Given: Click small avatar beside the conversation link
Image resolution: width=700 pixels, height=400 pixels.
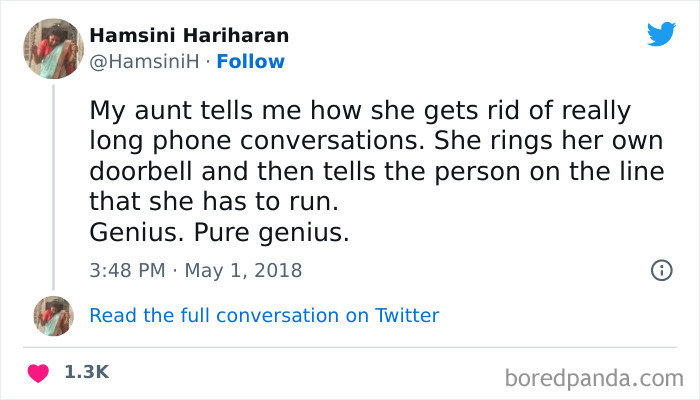Looking at the screenshot, I should pos(53,316).
